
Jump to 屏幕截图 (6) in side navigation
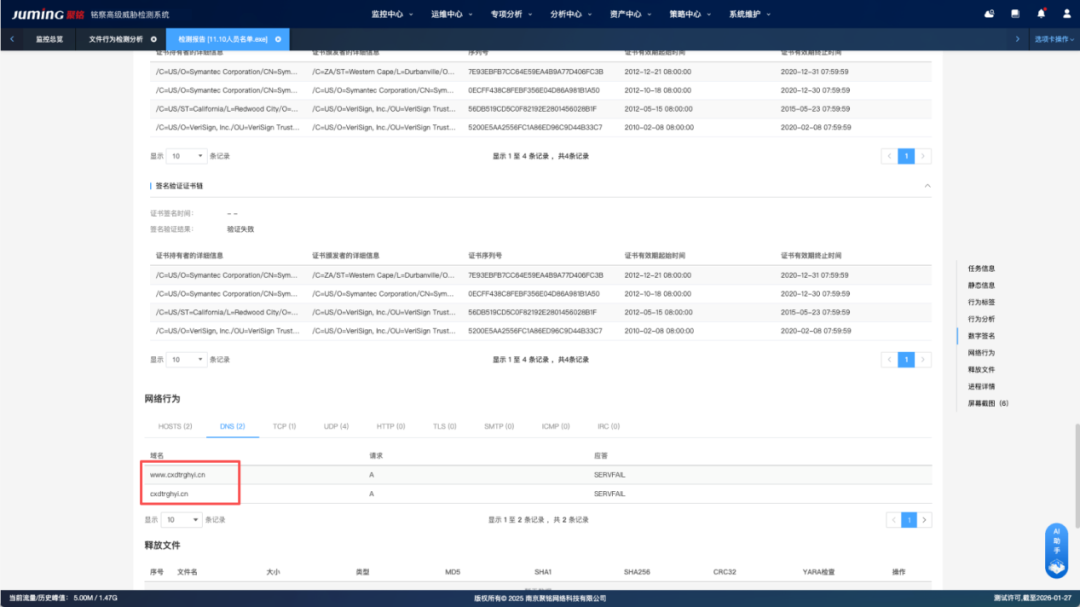point(988,403)
